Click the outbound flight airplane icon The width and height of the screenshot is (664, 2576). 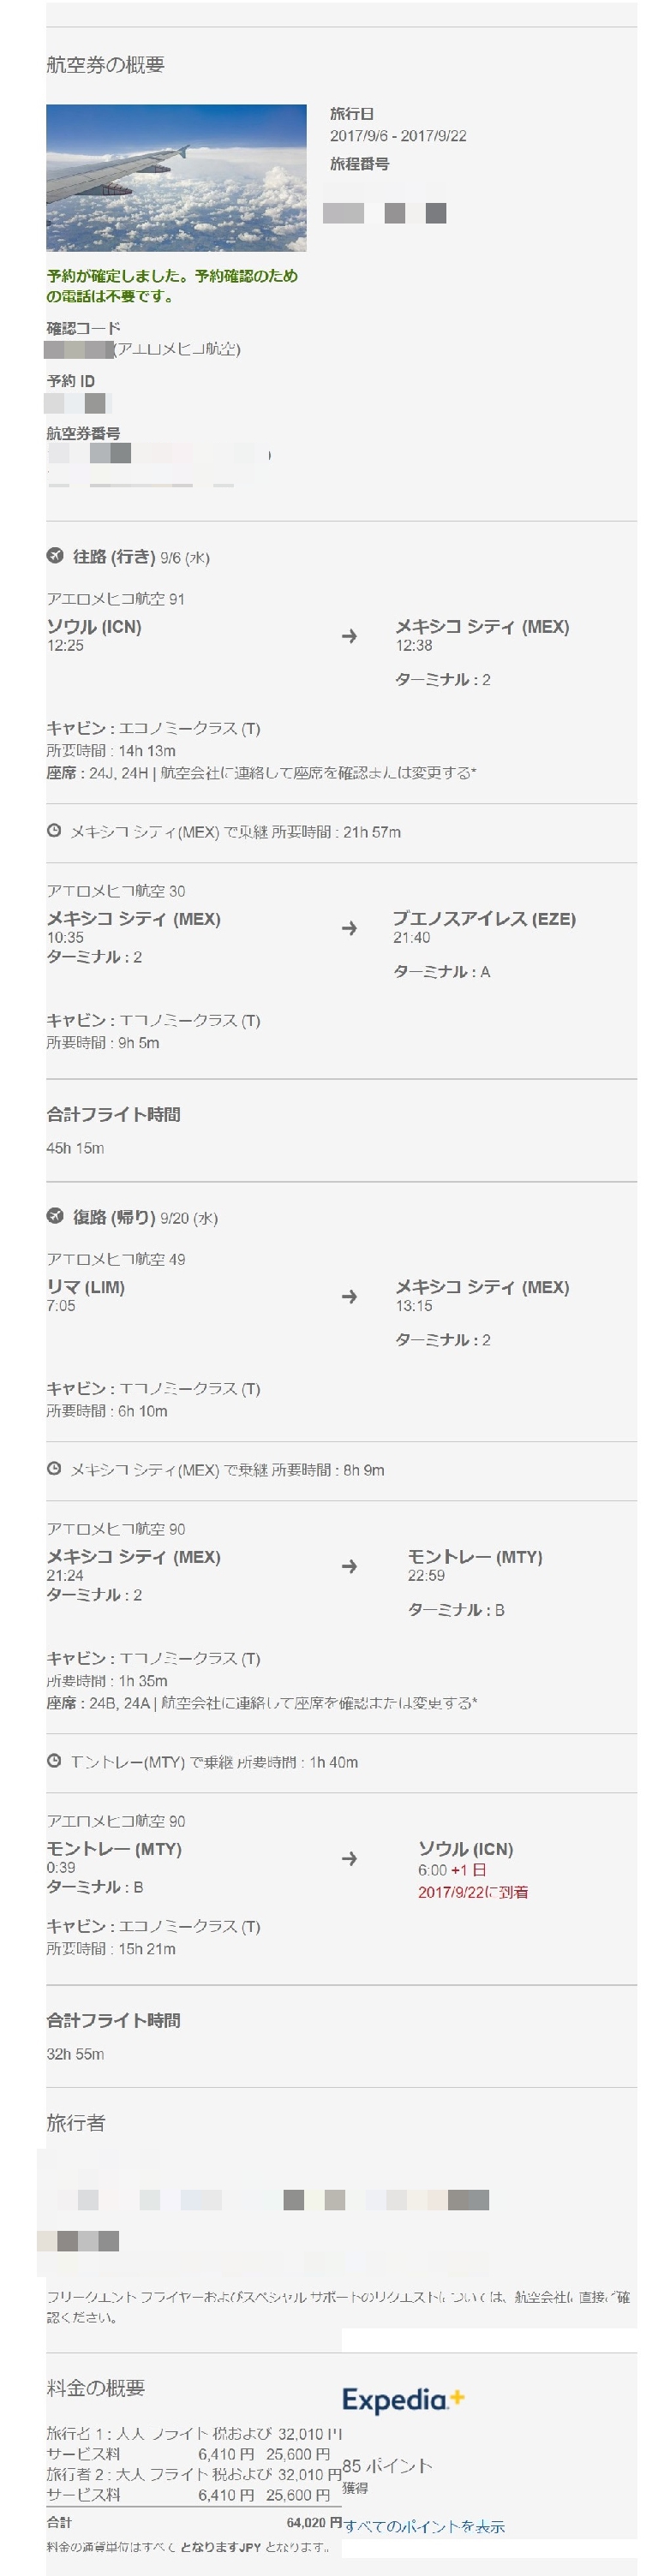[55, 556]
